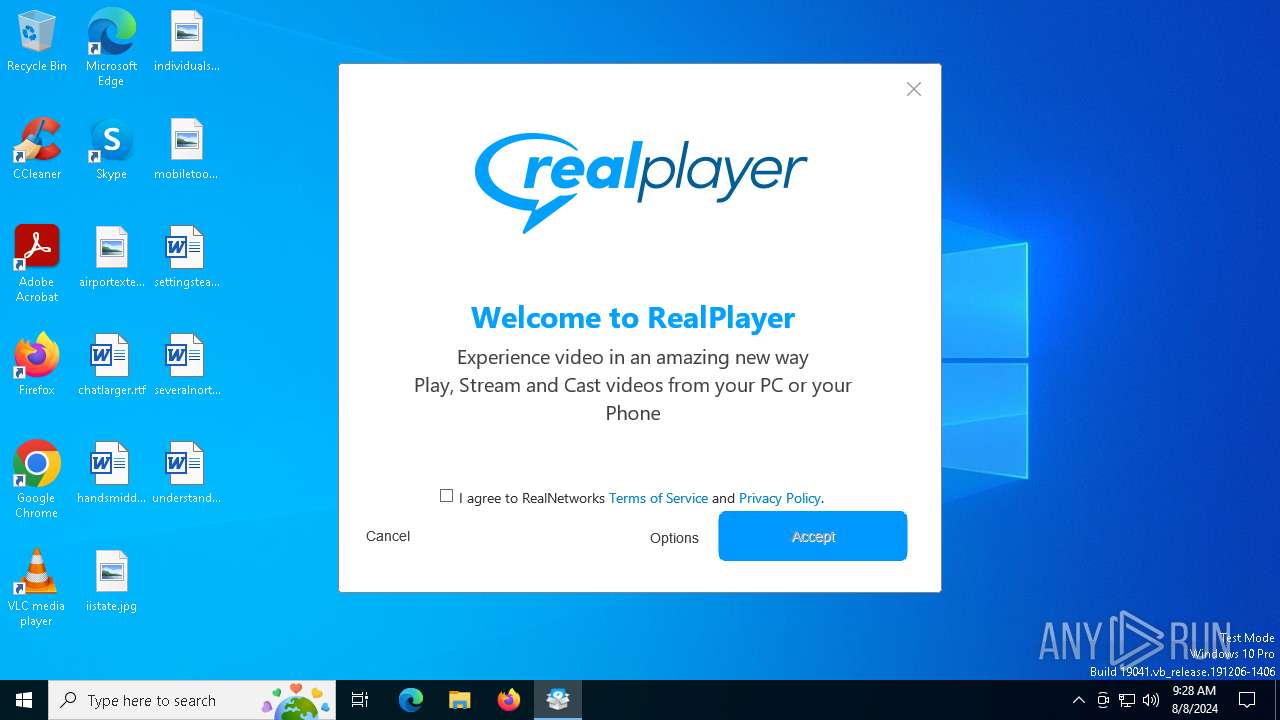1280x720 pixels.
Task: Open the network status tray icon
Action: tap(1127, 700)
